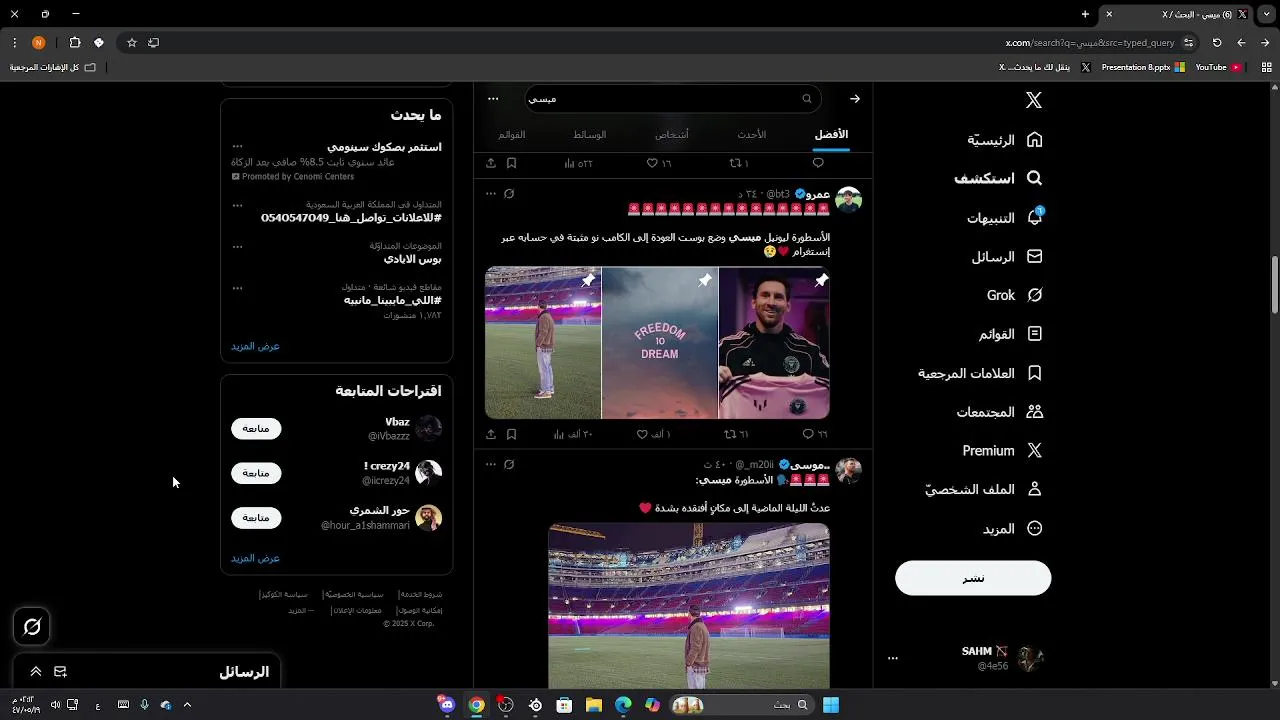Open عمرو profile avatar
Image resolution: width=1280 pixels, height=720 pixels.
coord(849,200)
